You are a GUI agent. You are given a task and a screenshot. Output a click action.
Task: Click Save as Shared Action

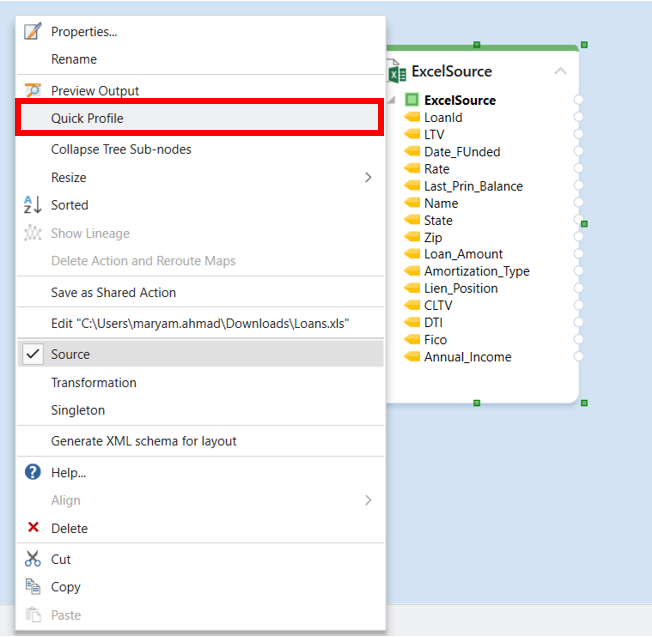[113, 292]
